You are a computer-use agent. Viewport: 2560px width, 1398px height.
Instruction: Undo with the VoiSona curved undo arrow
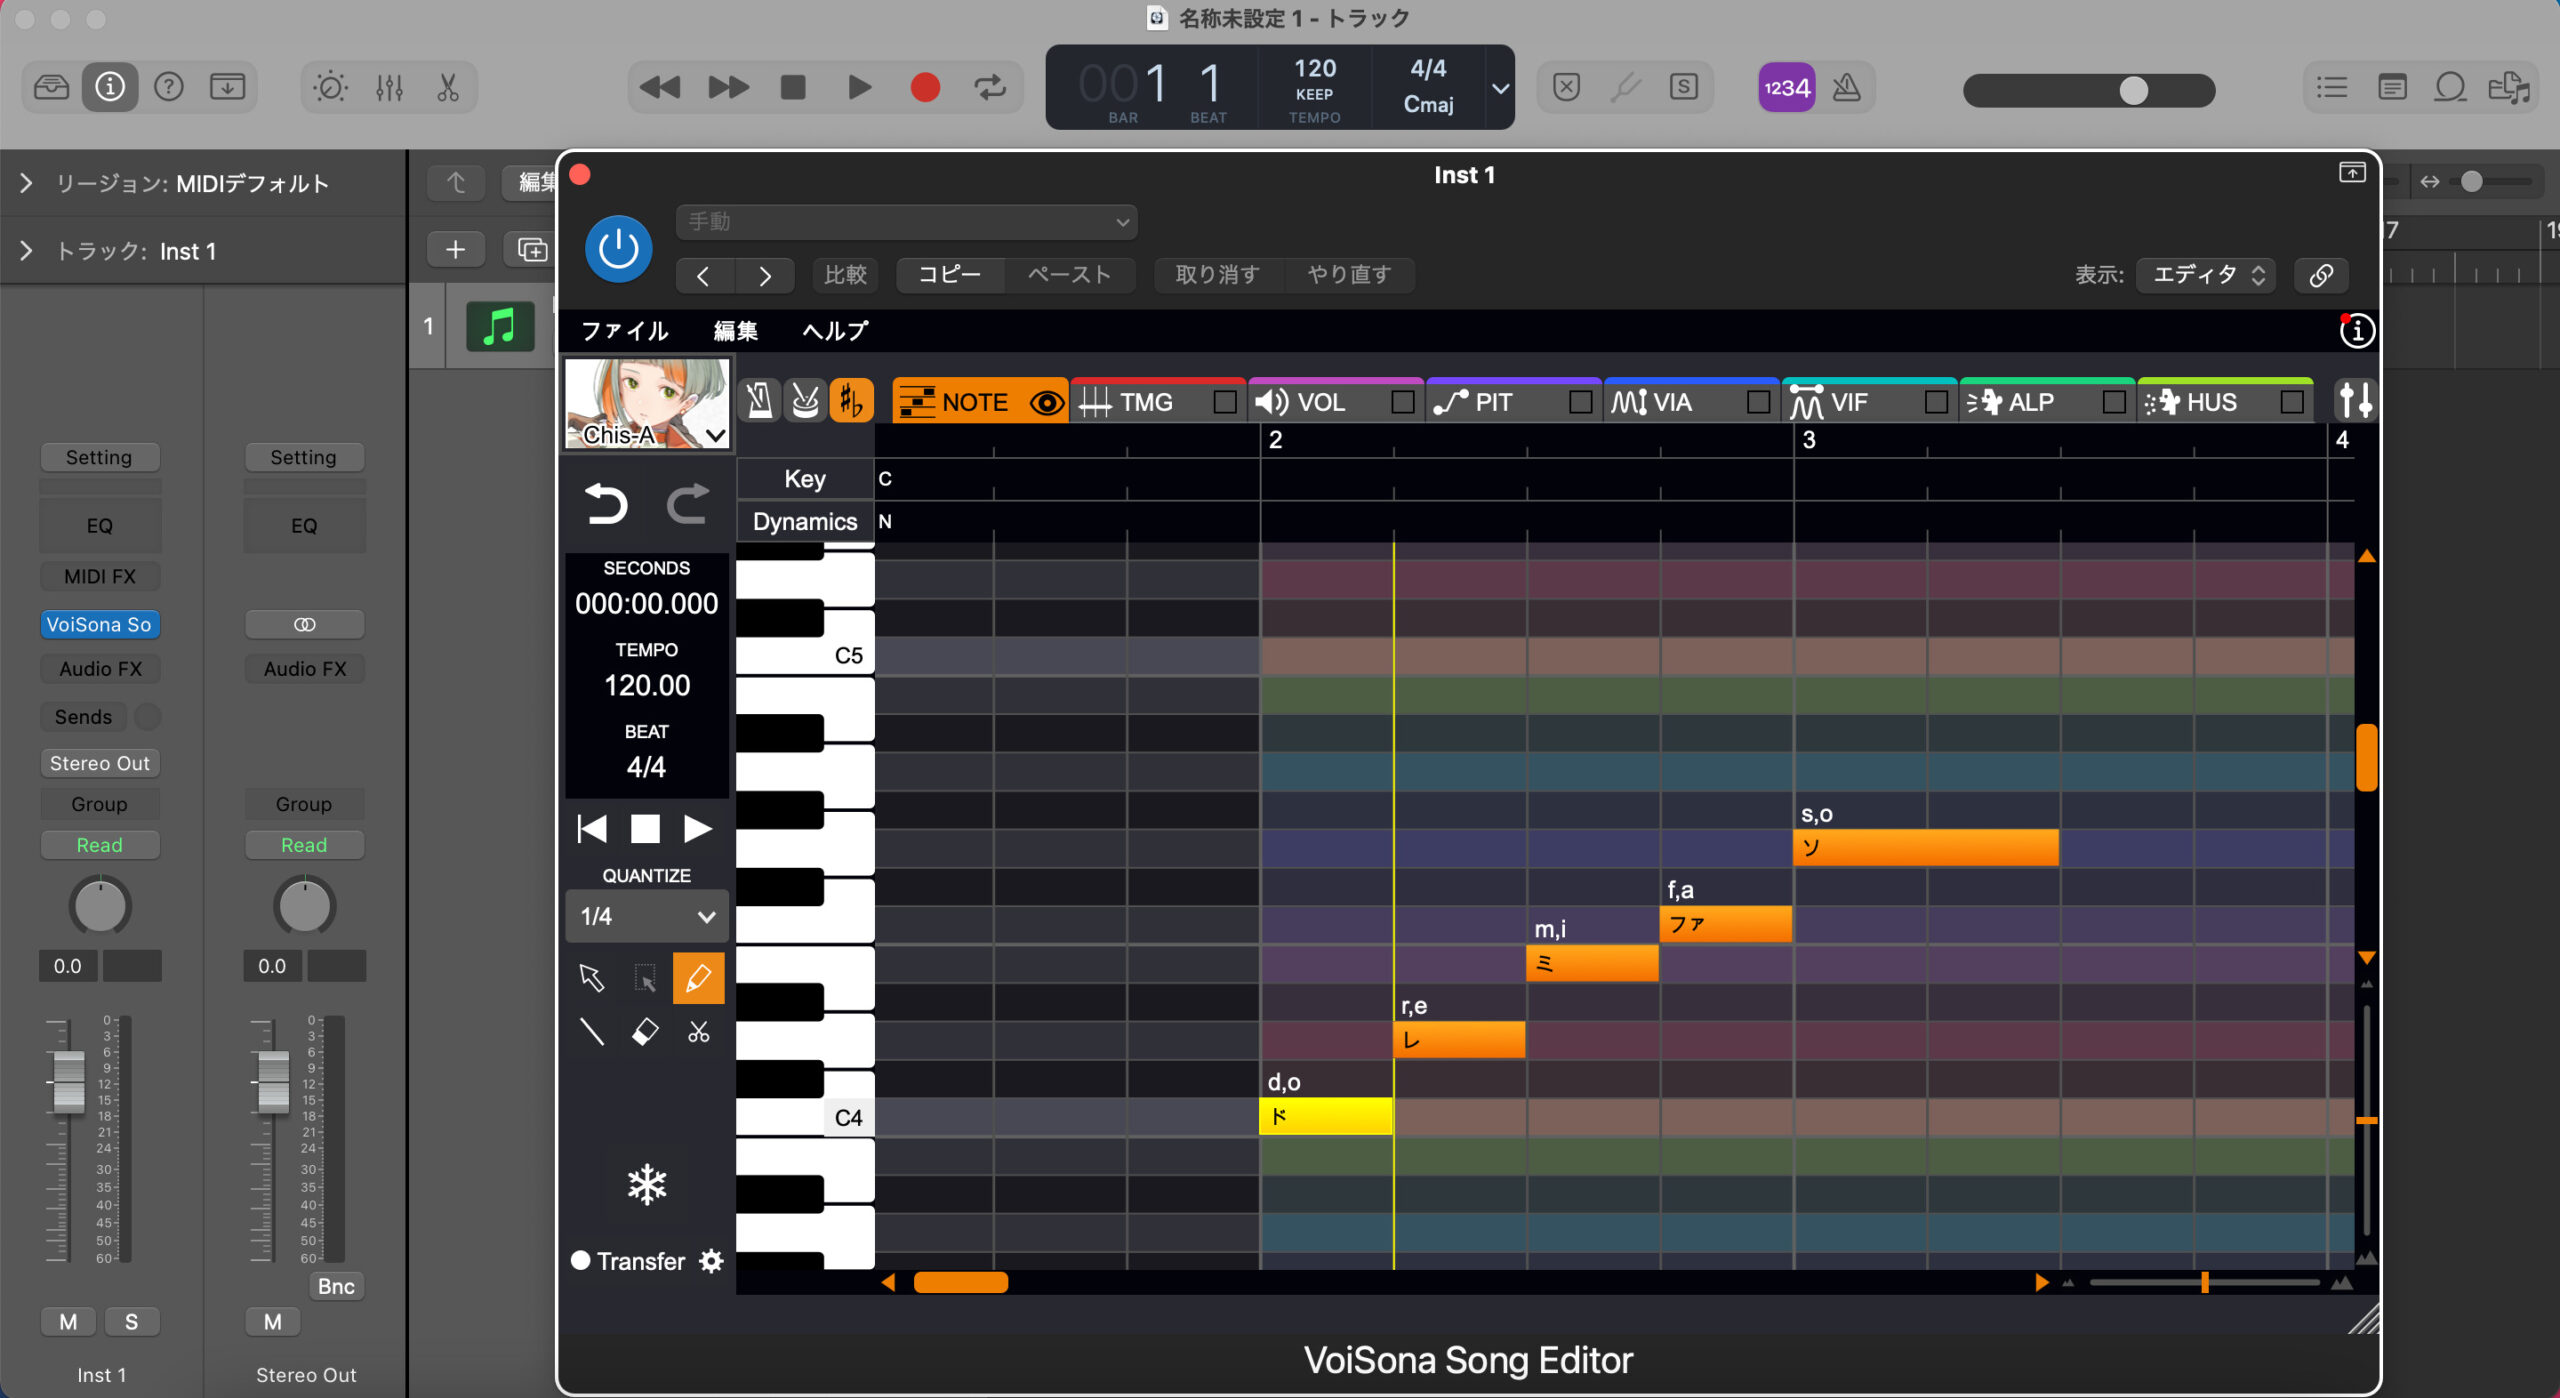(605, 503)
